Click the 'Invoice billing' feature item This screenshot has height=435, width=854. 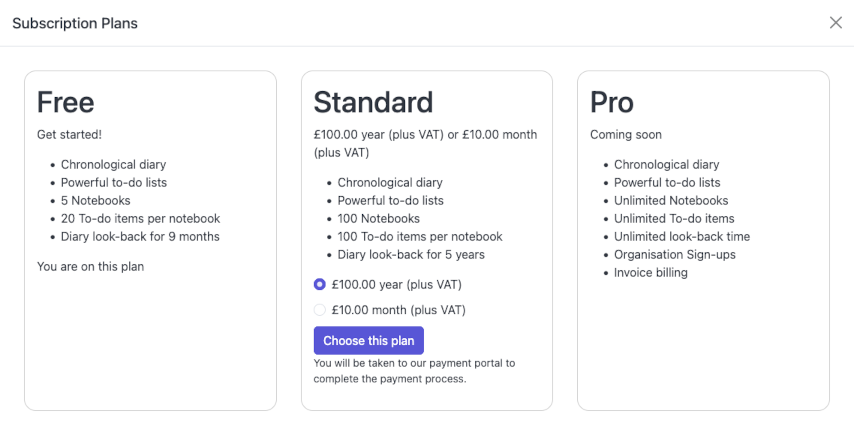point(651,272)
